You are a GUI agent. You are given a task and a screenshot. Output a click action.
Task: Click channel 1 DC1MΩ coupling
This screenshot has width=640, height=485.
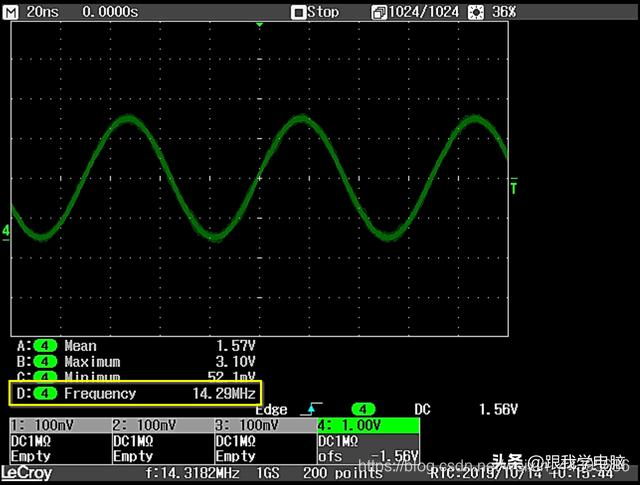click(x=31, y=441)
